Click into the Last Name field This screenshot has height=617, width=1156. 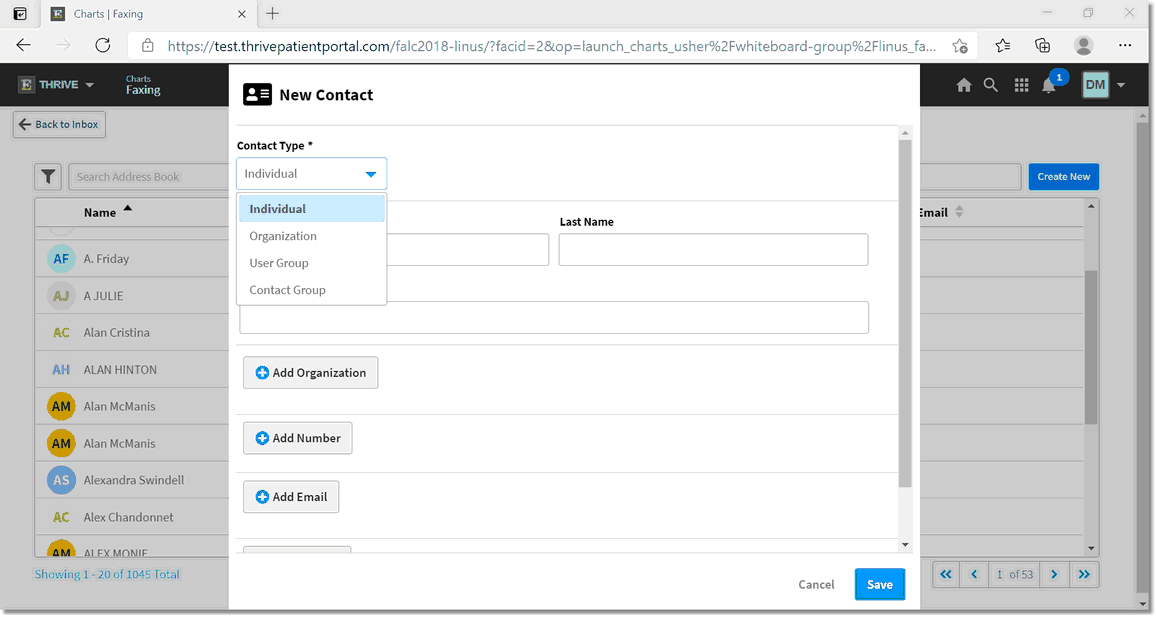point(713,250)
